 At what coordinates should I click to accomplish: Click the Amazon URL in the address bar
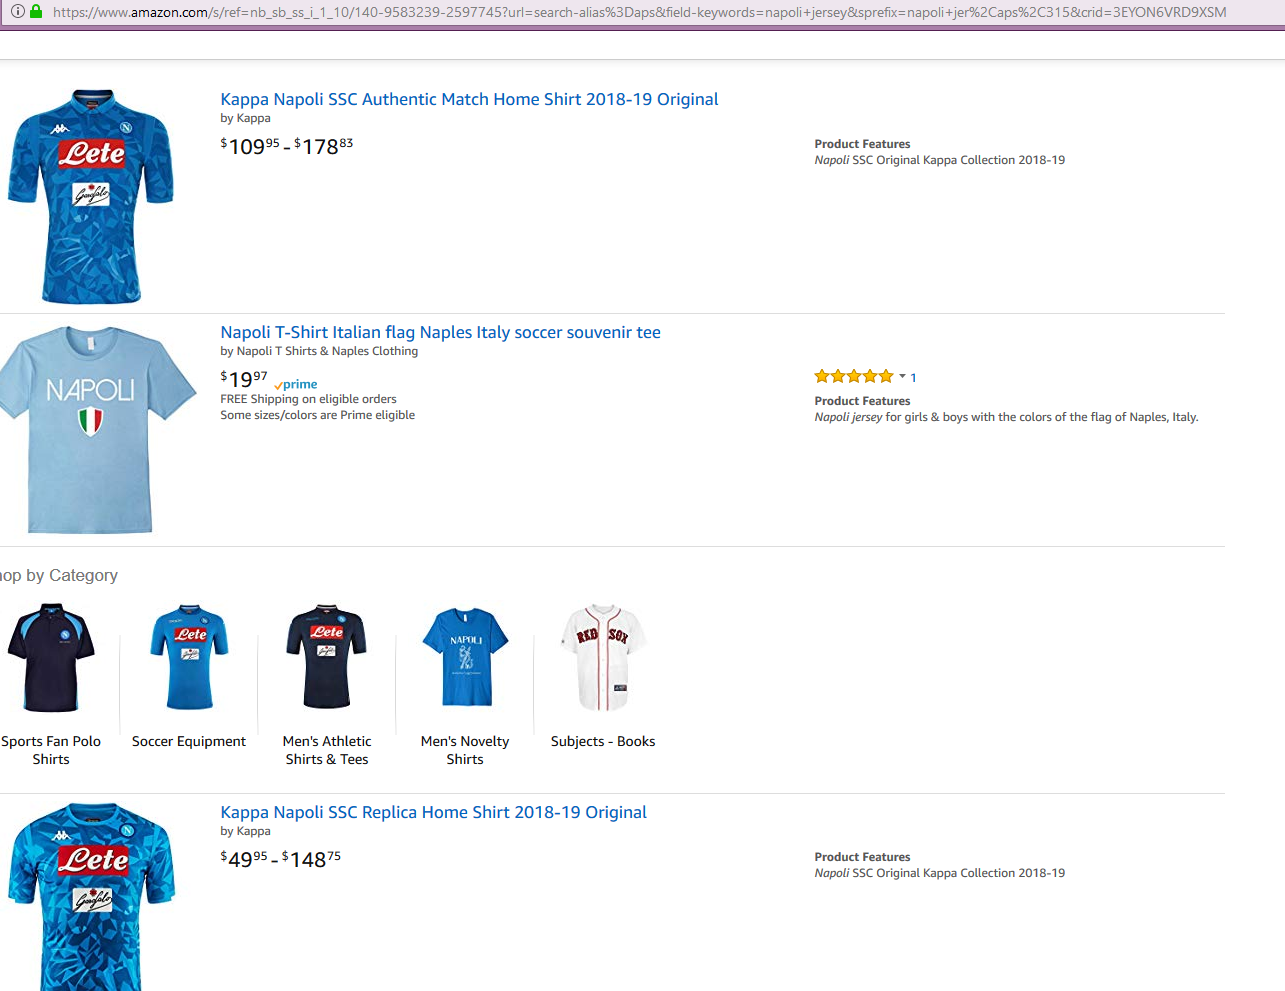coord(639,12)
